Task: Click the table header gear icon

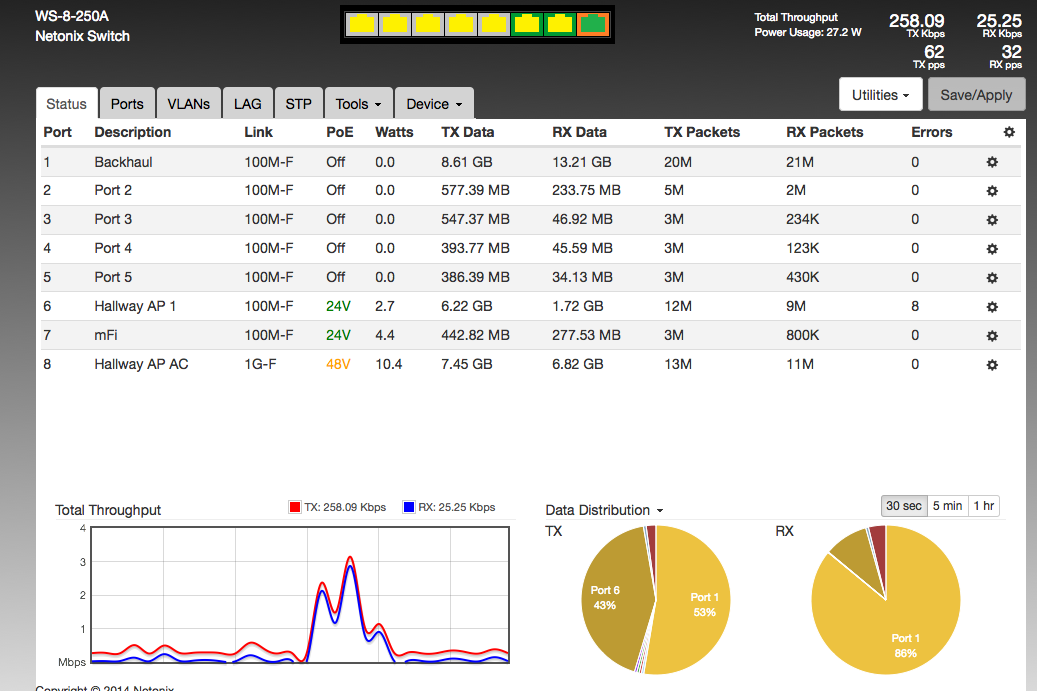Action: click(1009, 132)
